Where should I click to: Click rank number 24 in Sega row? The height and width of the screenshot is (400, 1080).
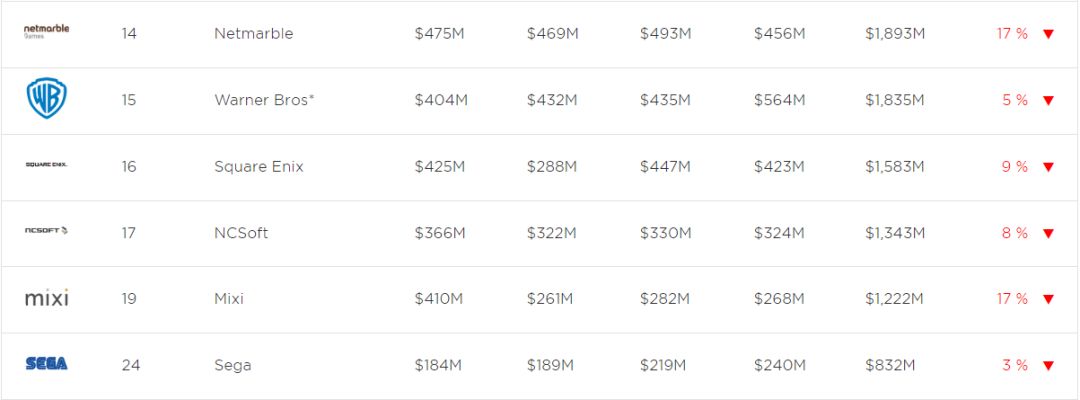[131, 365]
